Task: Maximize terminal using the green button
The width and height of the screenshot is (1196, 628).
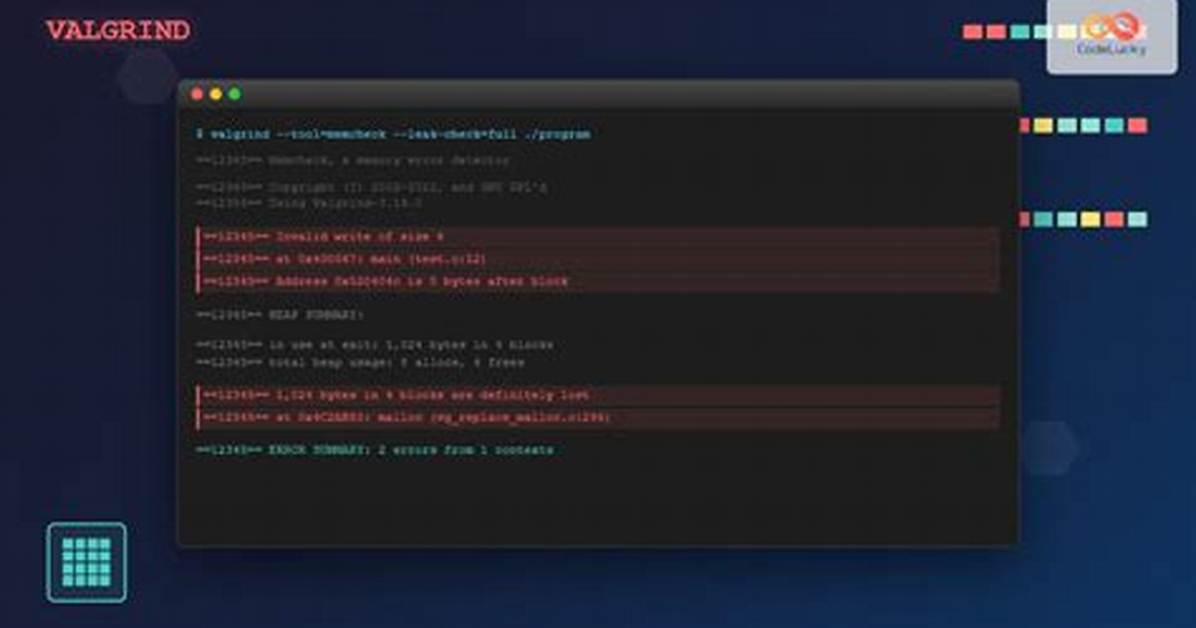Action: (x=235, y=94)
